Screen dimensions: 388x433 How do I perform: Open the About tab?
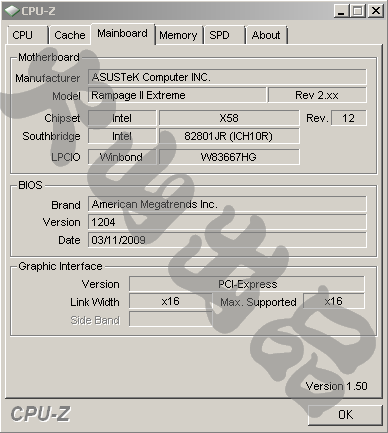266,35
